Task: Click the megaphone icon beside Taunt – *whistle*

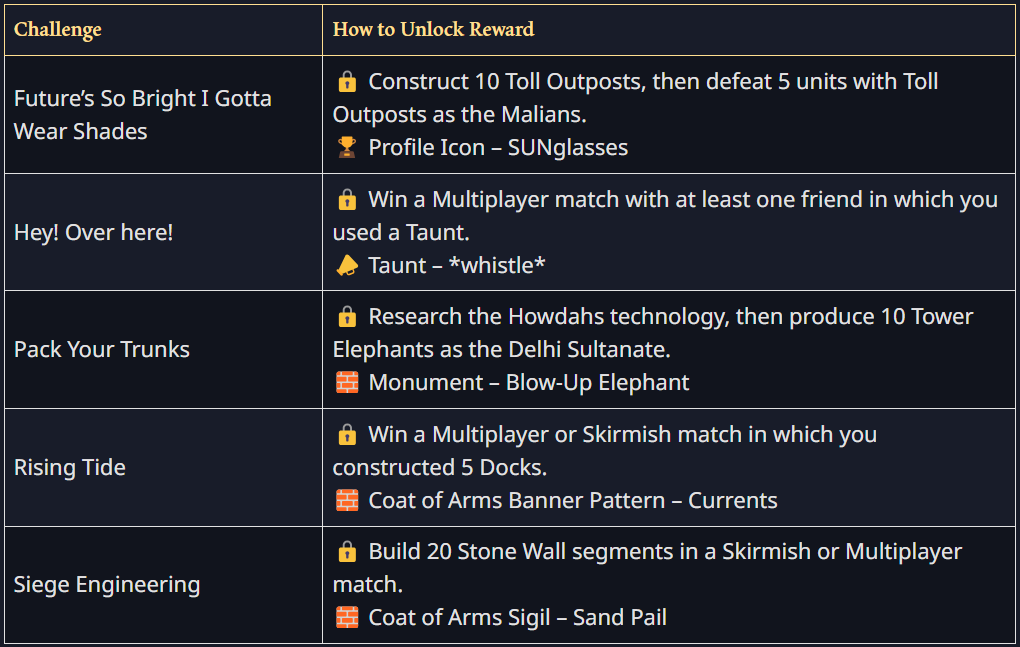Action: (x=347, y=266)
